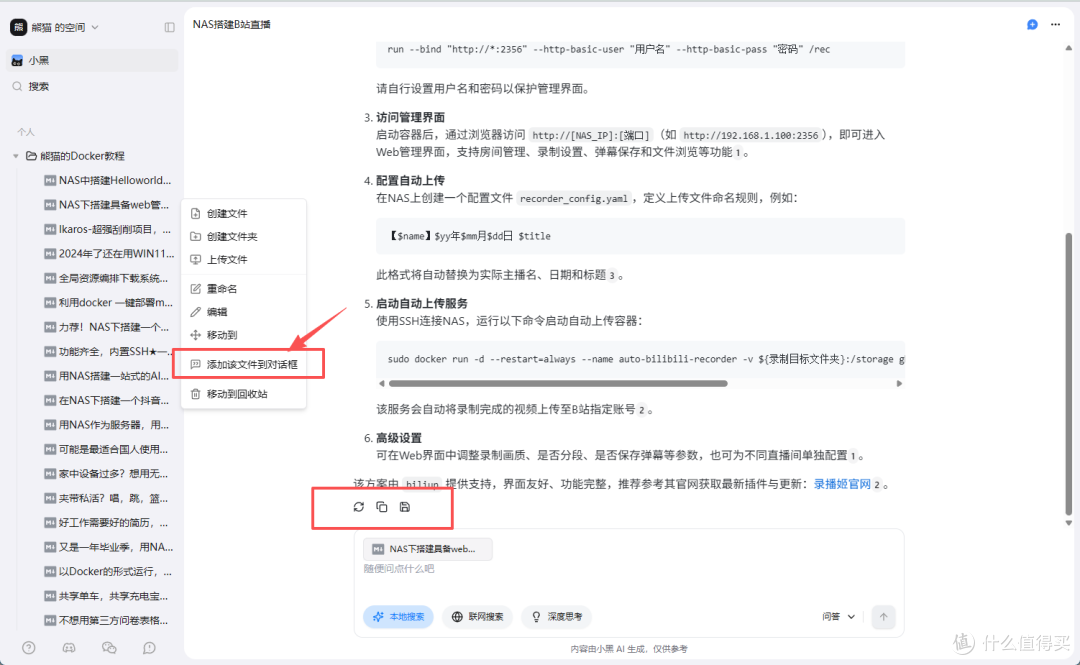The width and height of the screenshot is (1080, 665).
Task: Collapse the sidebar panel icon
Action: coord(169,27)
